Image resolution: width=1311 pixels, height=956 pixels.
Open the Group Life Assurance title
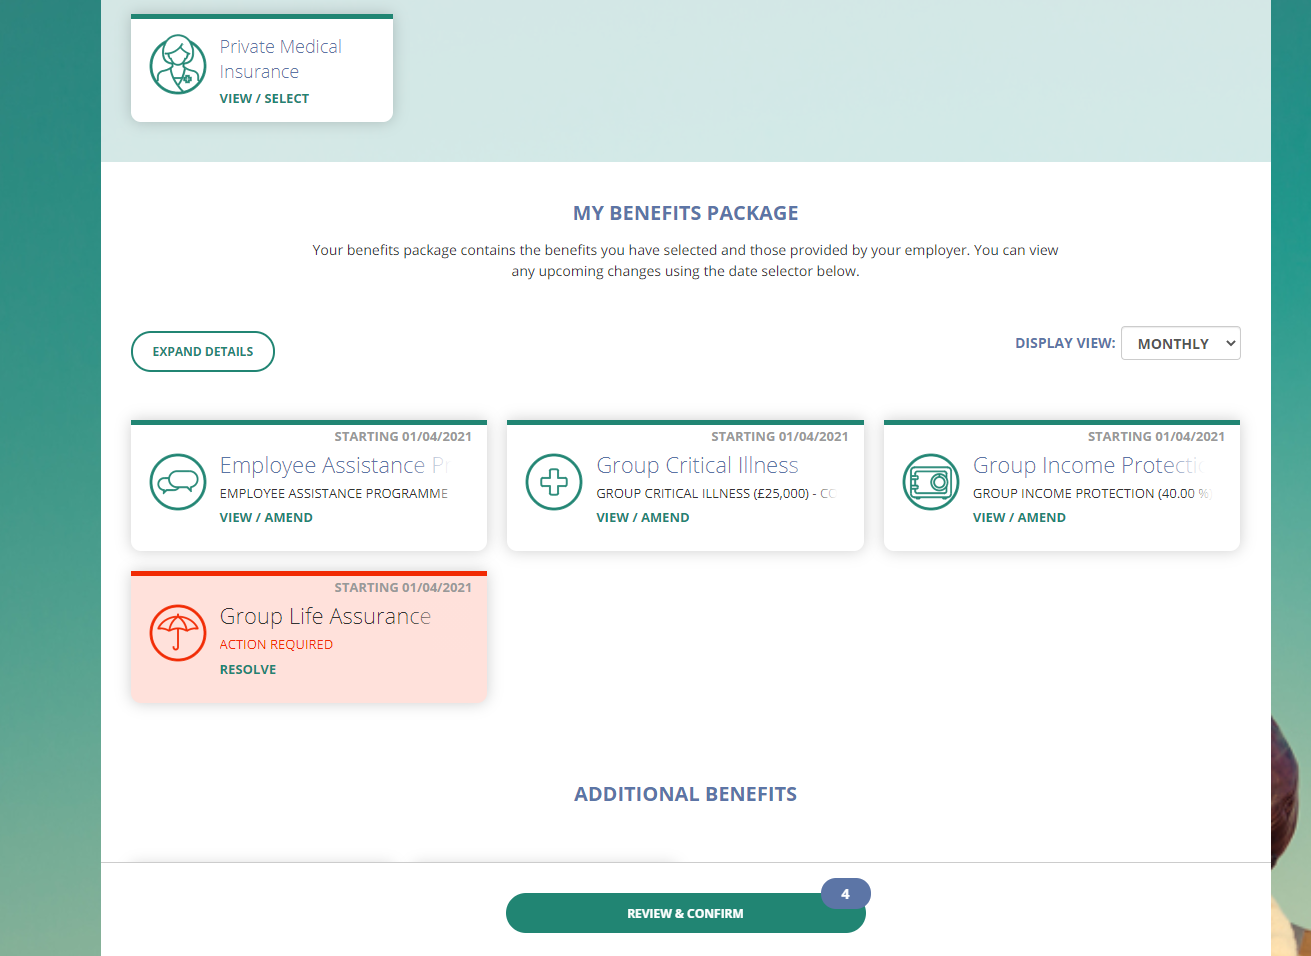pyautogui.click(x=325, y=616)
